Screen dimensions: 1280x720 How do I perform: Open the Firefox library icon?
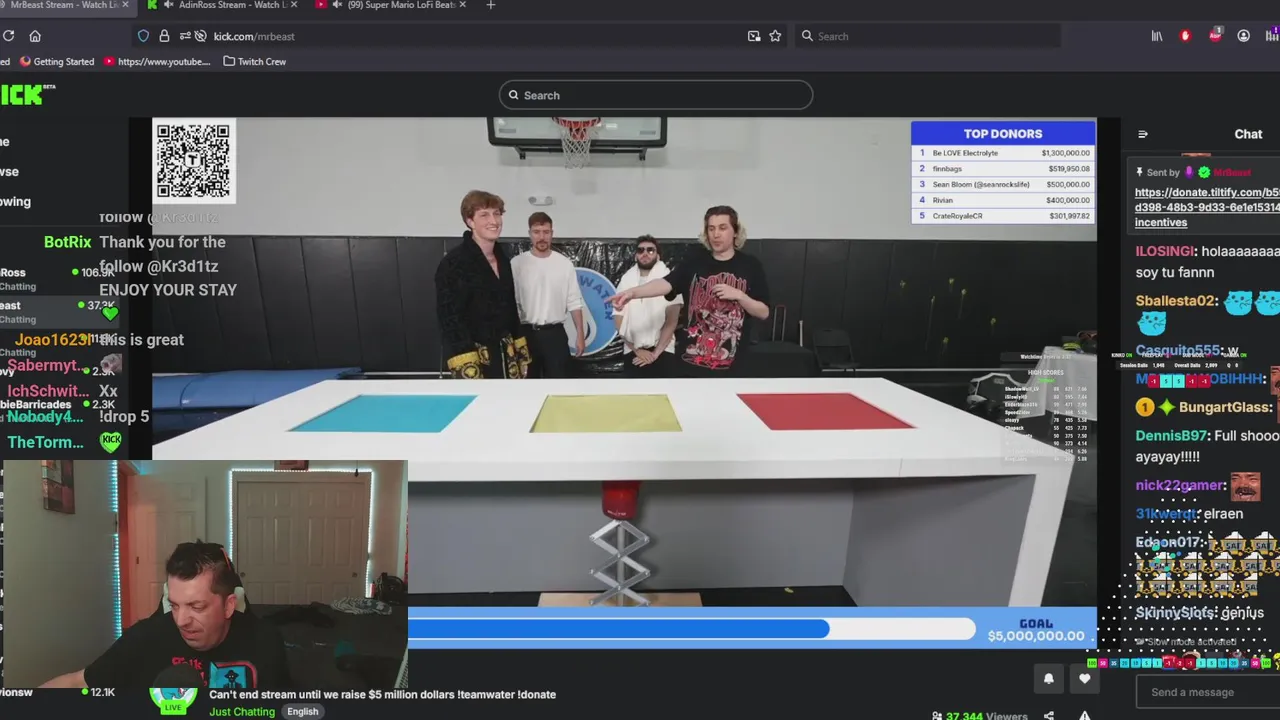pos(1157,36)
